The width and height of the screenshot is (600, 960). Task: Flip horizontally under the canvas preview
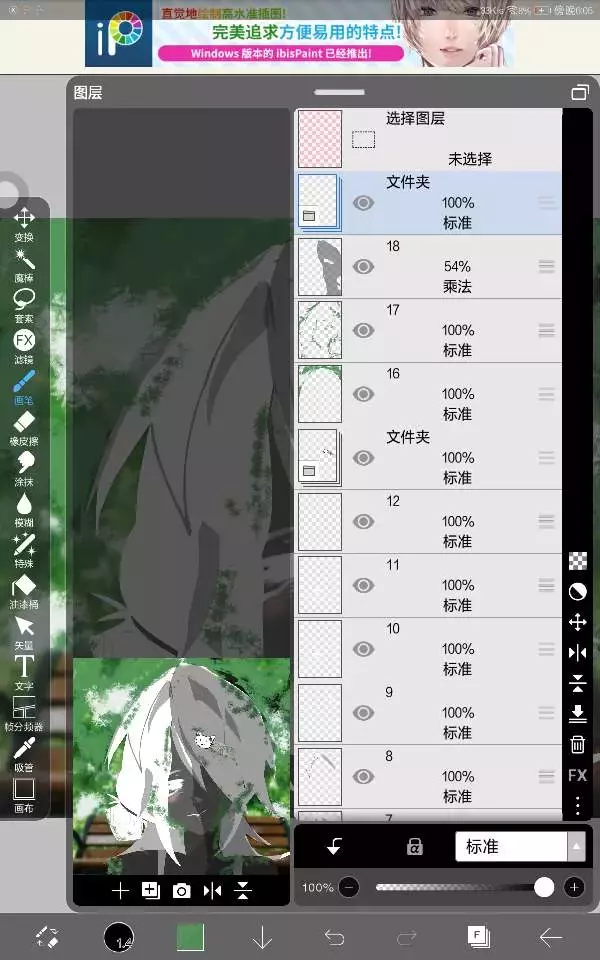pos(212,891)
